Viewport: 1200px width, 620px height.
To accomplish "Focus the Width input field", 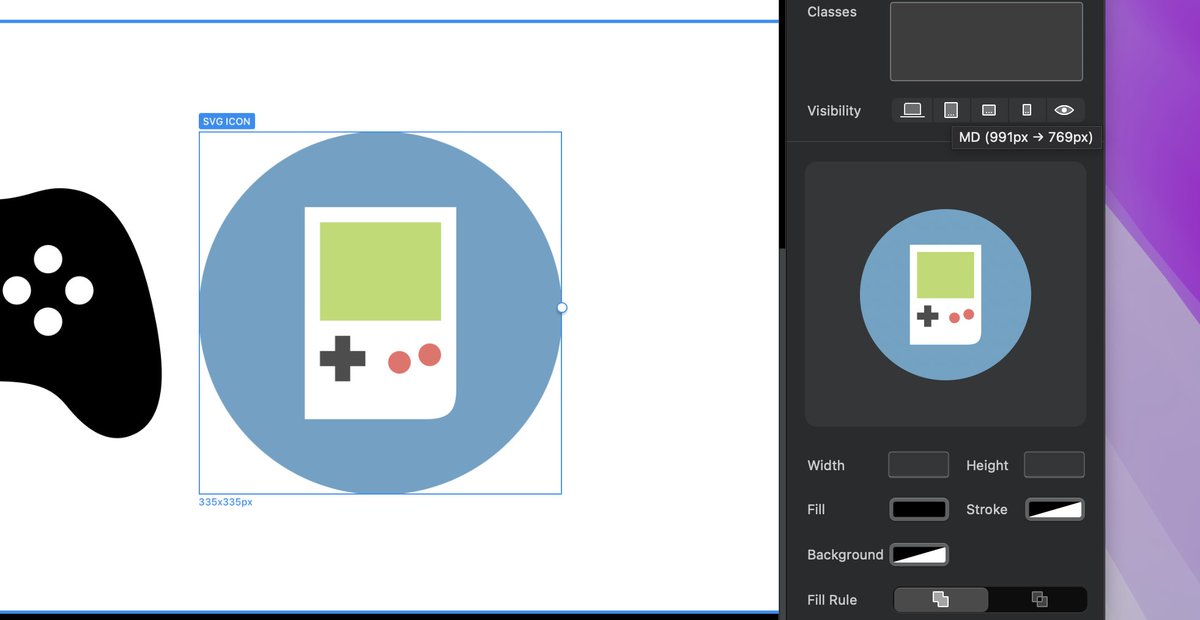I will (x=918, y=465).
